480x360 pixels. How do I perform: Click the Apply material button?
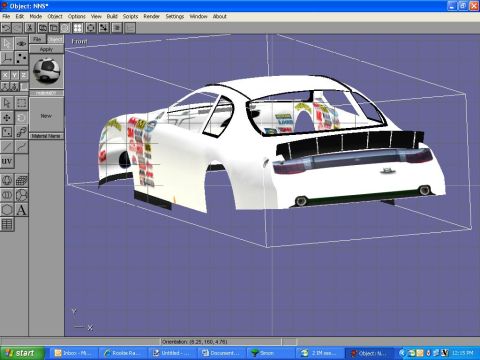[x=46, y=49]
